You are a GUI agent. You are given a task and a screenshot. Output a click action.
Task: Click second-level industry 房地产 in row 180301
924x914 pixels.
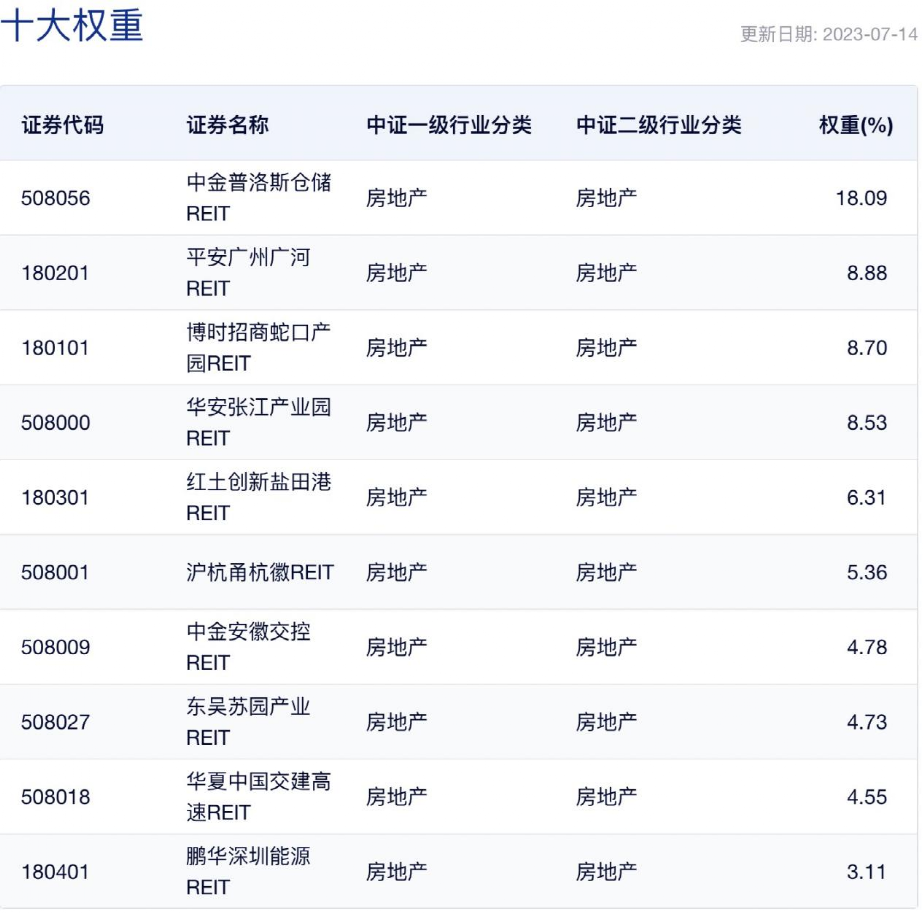click(x=606, y=497)
